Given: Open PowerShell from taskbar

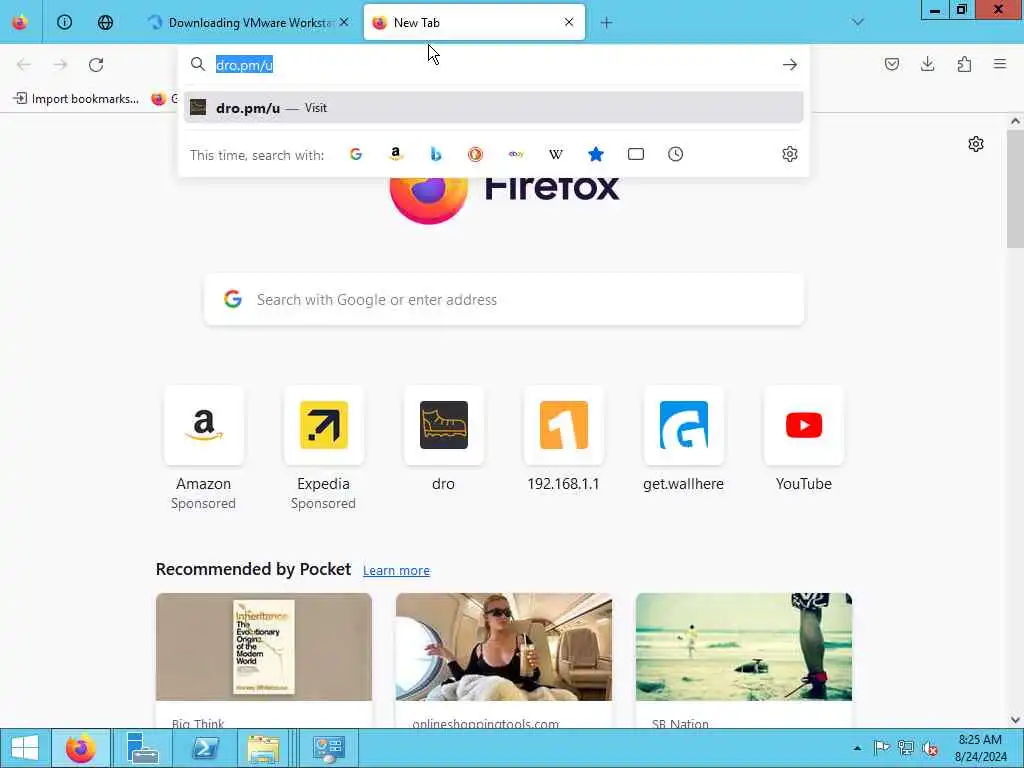Looking at the screenshot, I should [x=205, y=748].
